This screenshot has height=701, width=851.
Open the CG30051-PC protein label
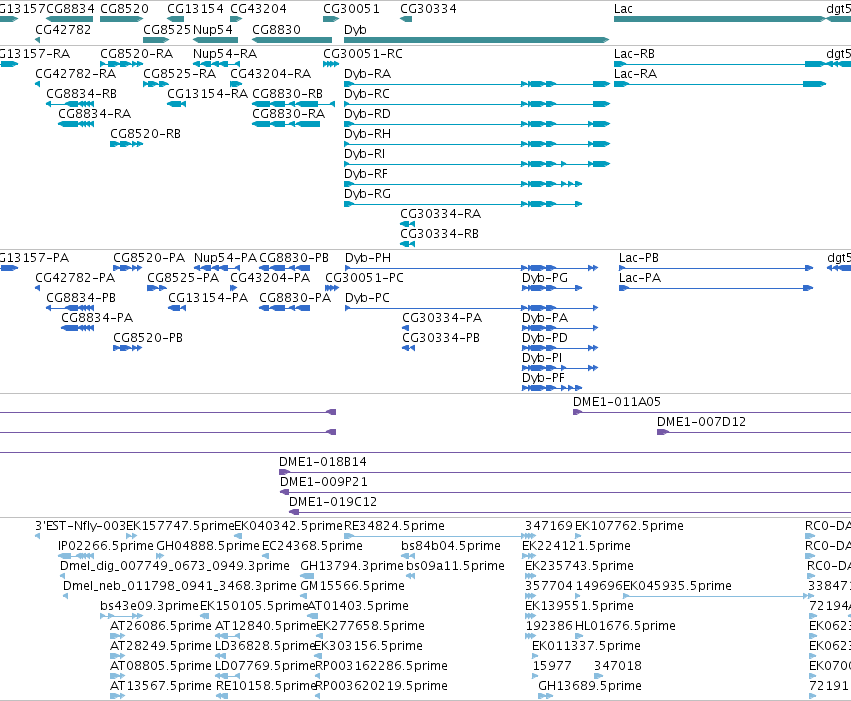click(365, 278)
